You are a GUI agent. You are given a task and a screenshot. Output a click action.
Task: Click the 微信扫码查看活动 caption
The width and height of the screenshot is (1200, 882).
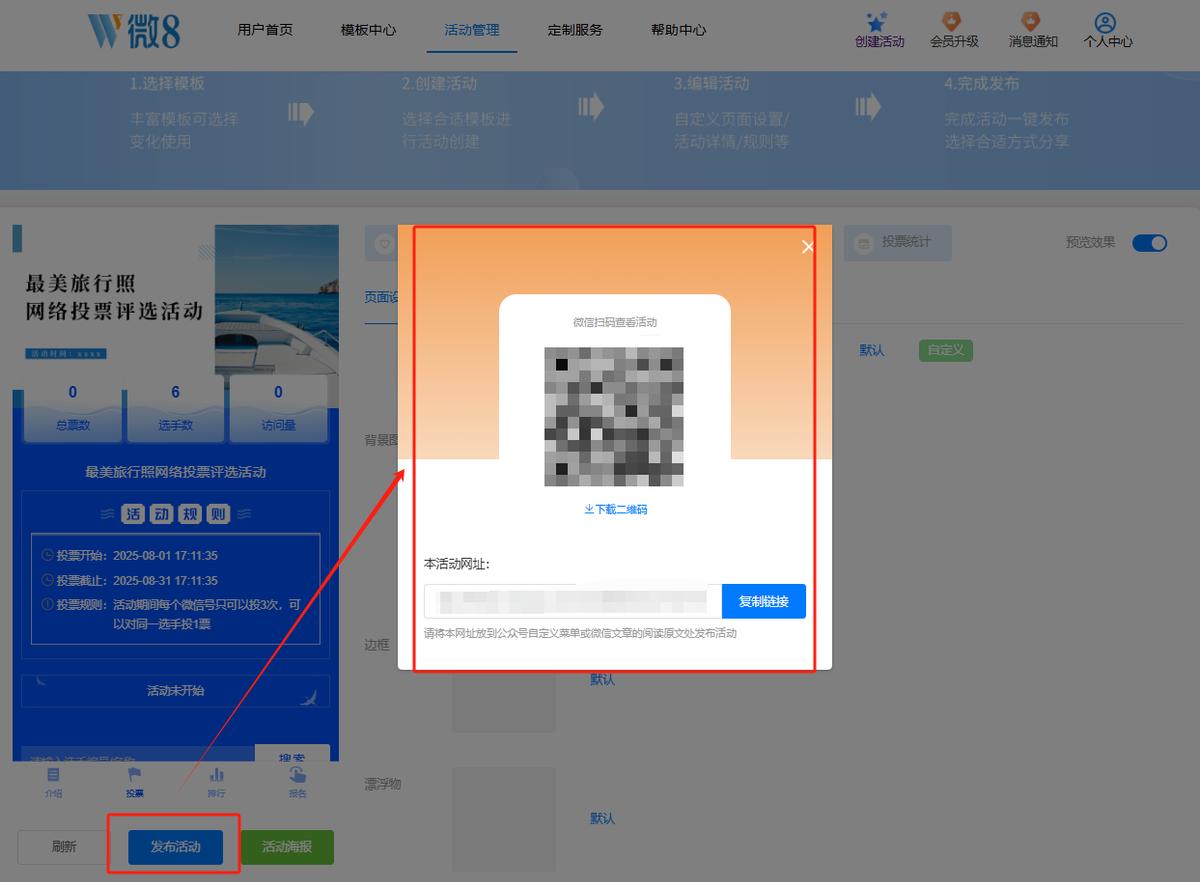click(615, 322)
